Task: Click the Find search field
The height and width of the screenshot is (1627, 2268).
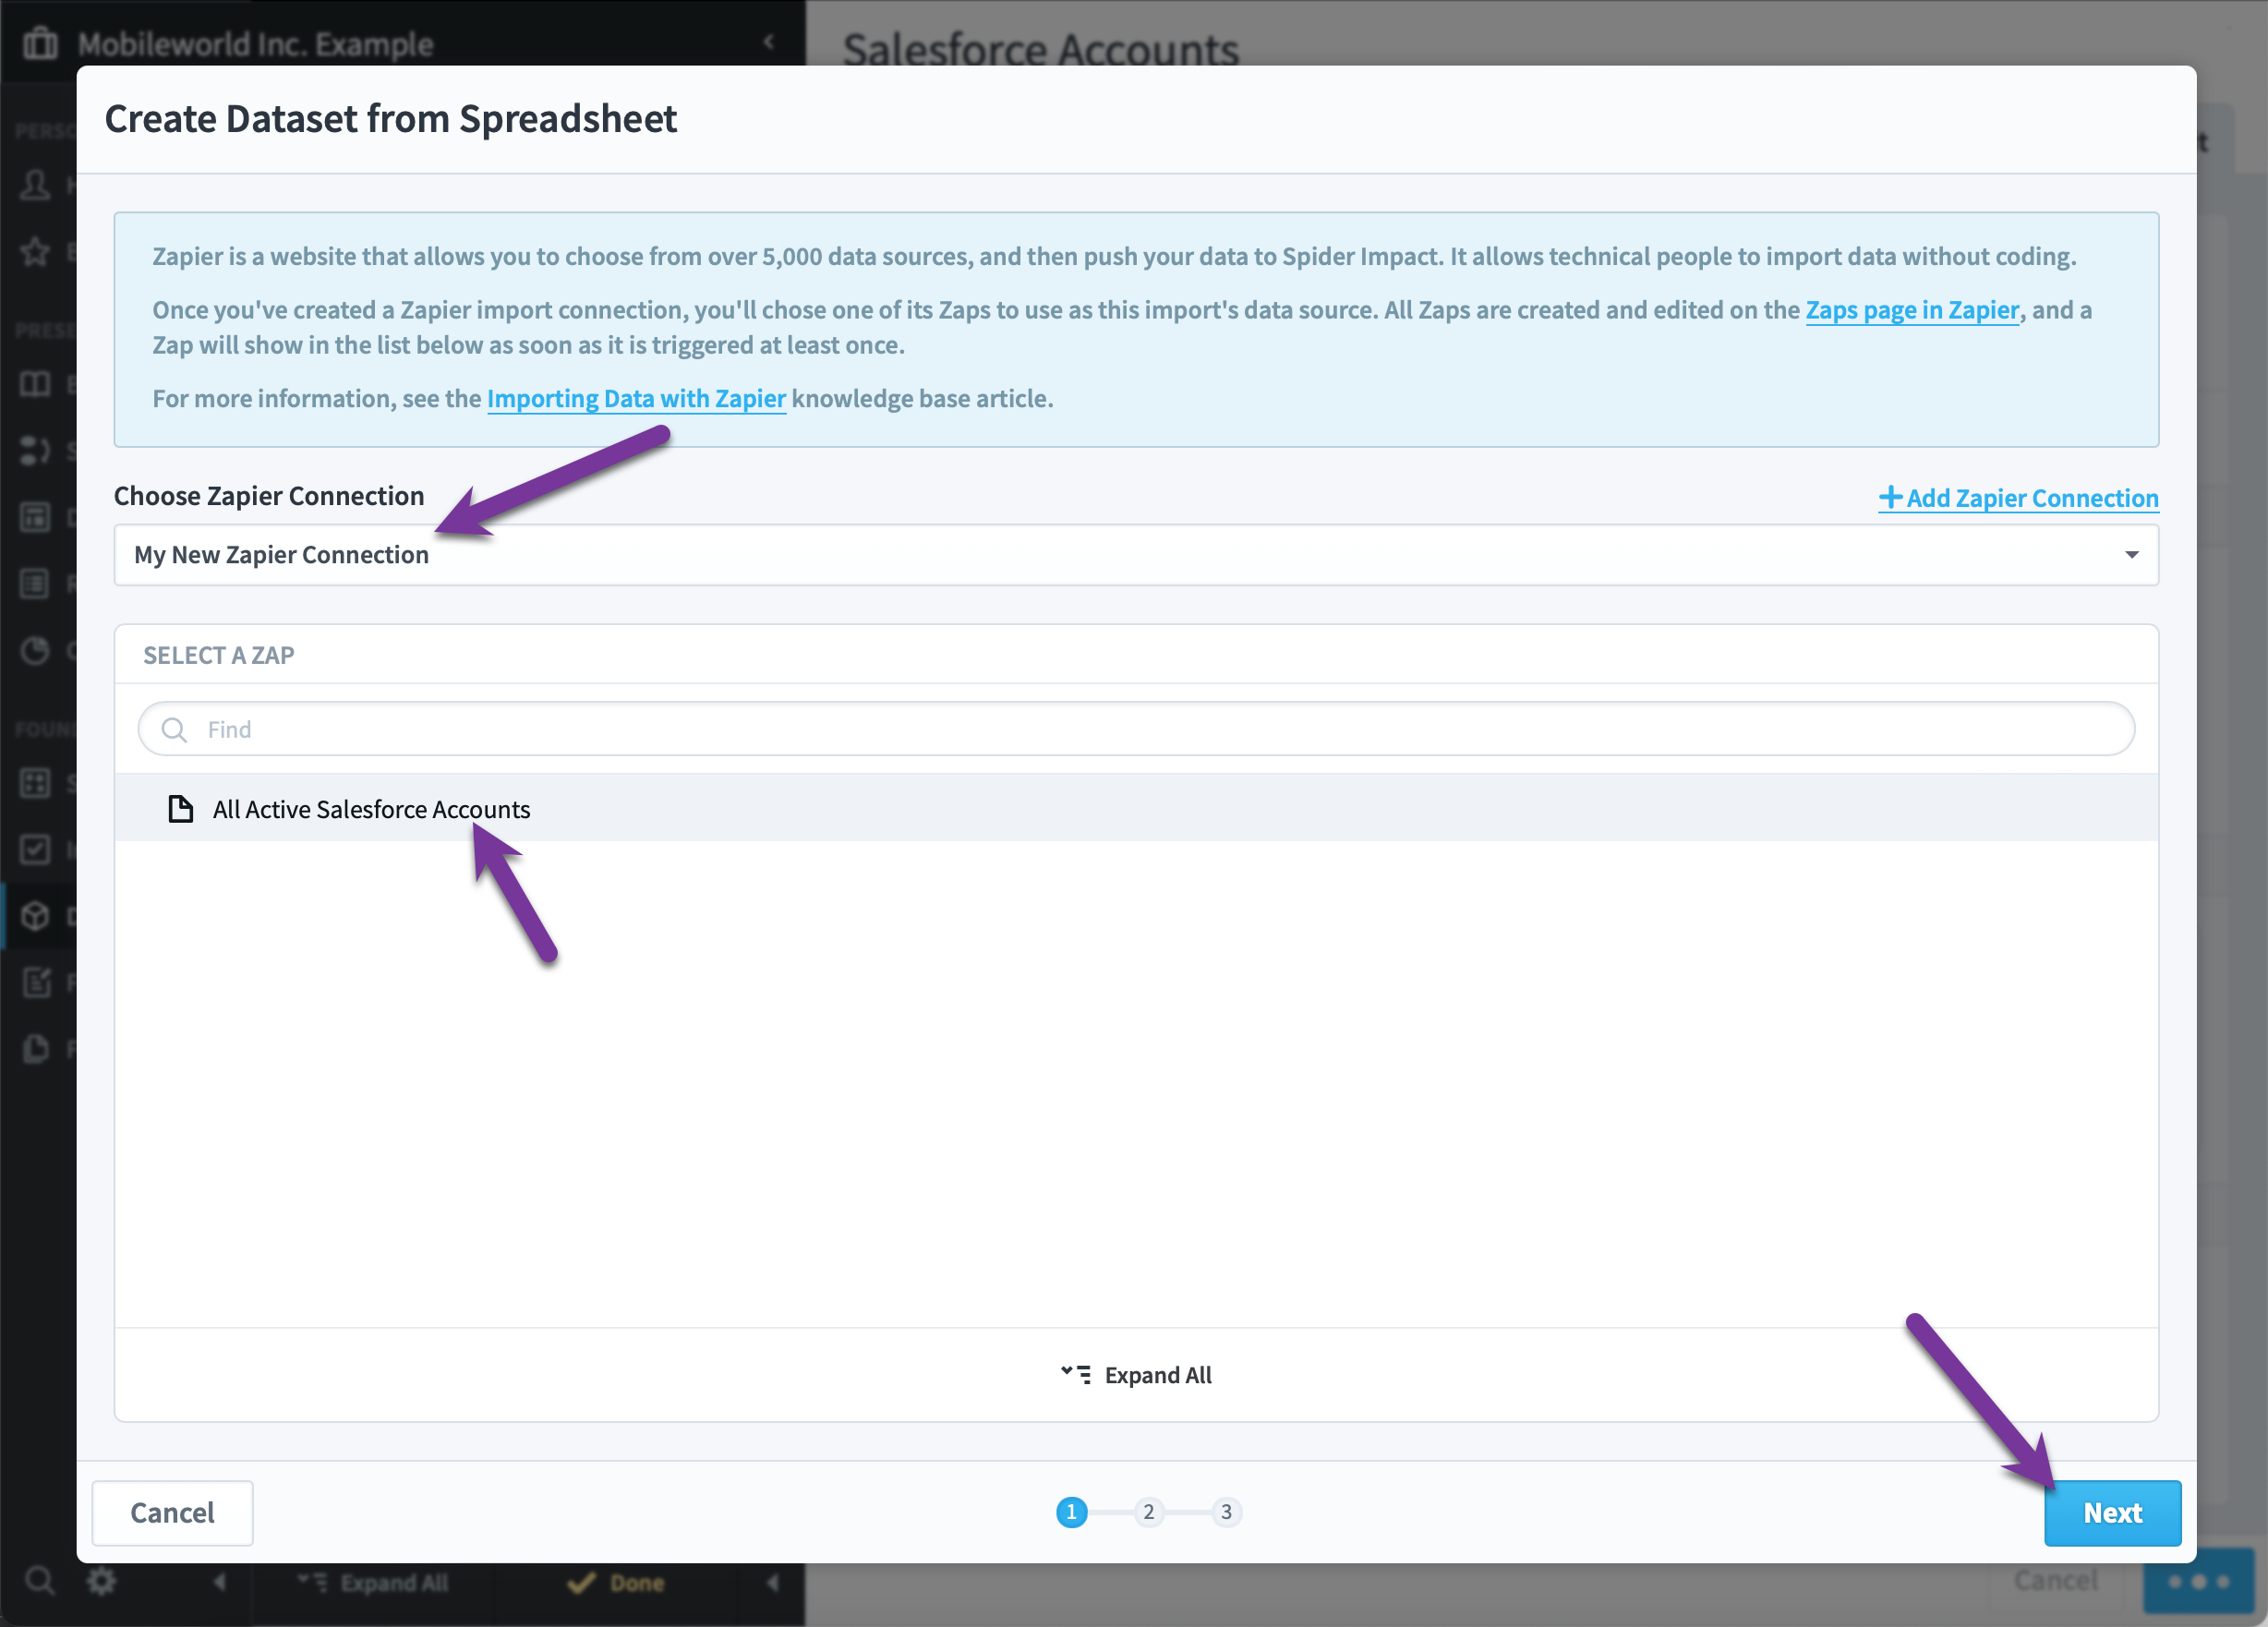Action: (x=1136, y=729)
